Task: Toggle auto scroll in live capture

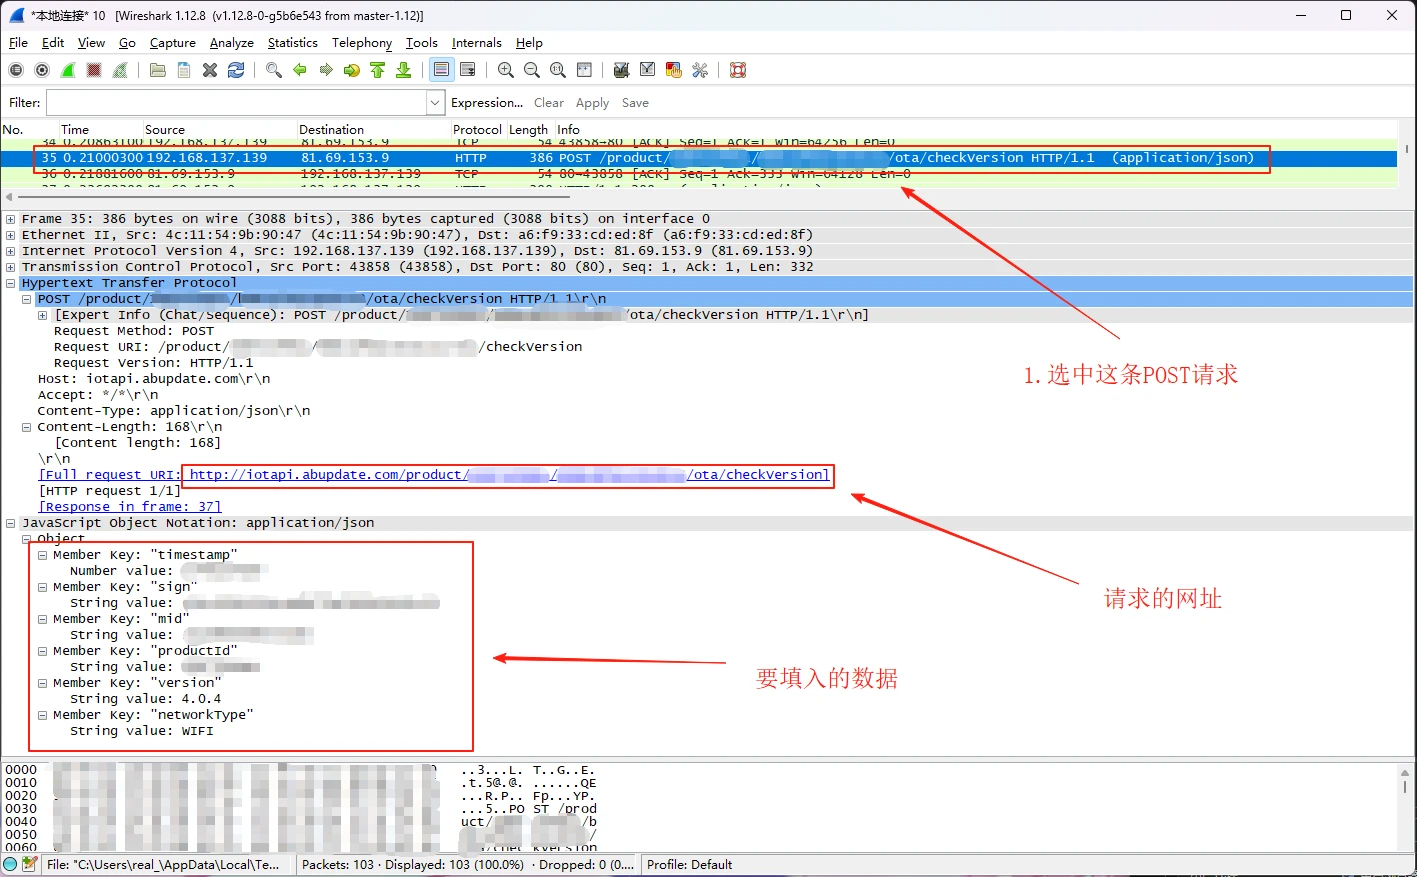Action: point(467,70)
